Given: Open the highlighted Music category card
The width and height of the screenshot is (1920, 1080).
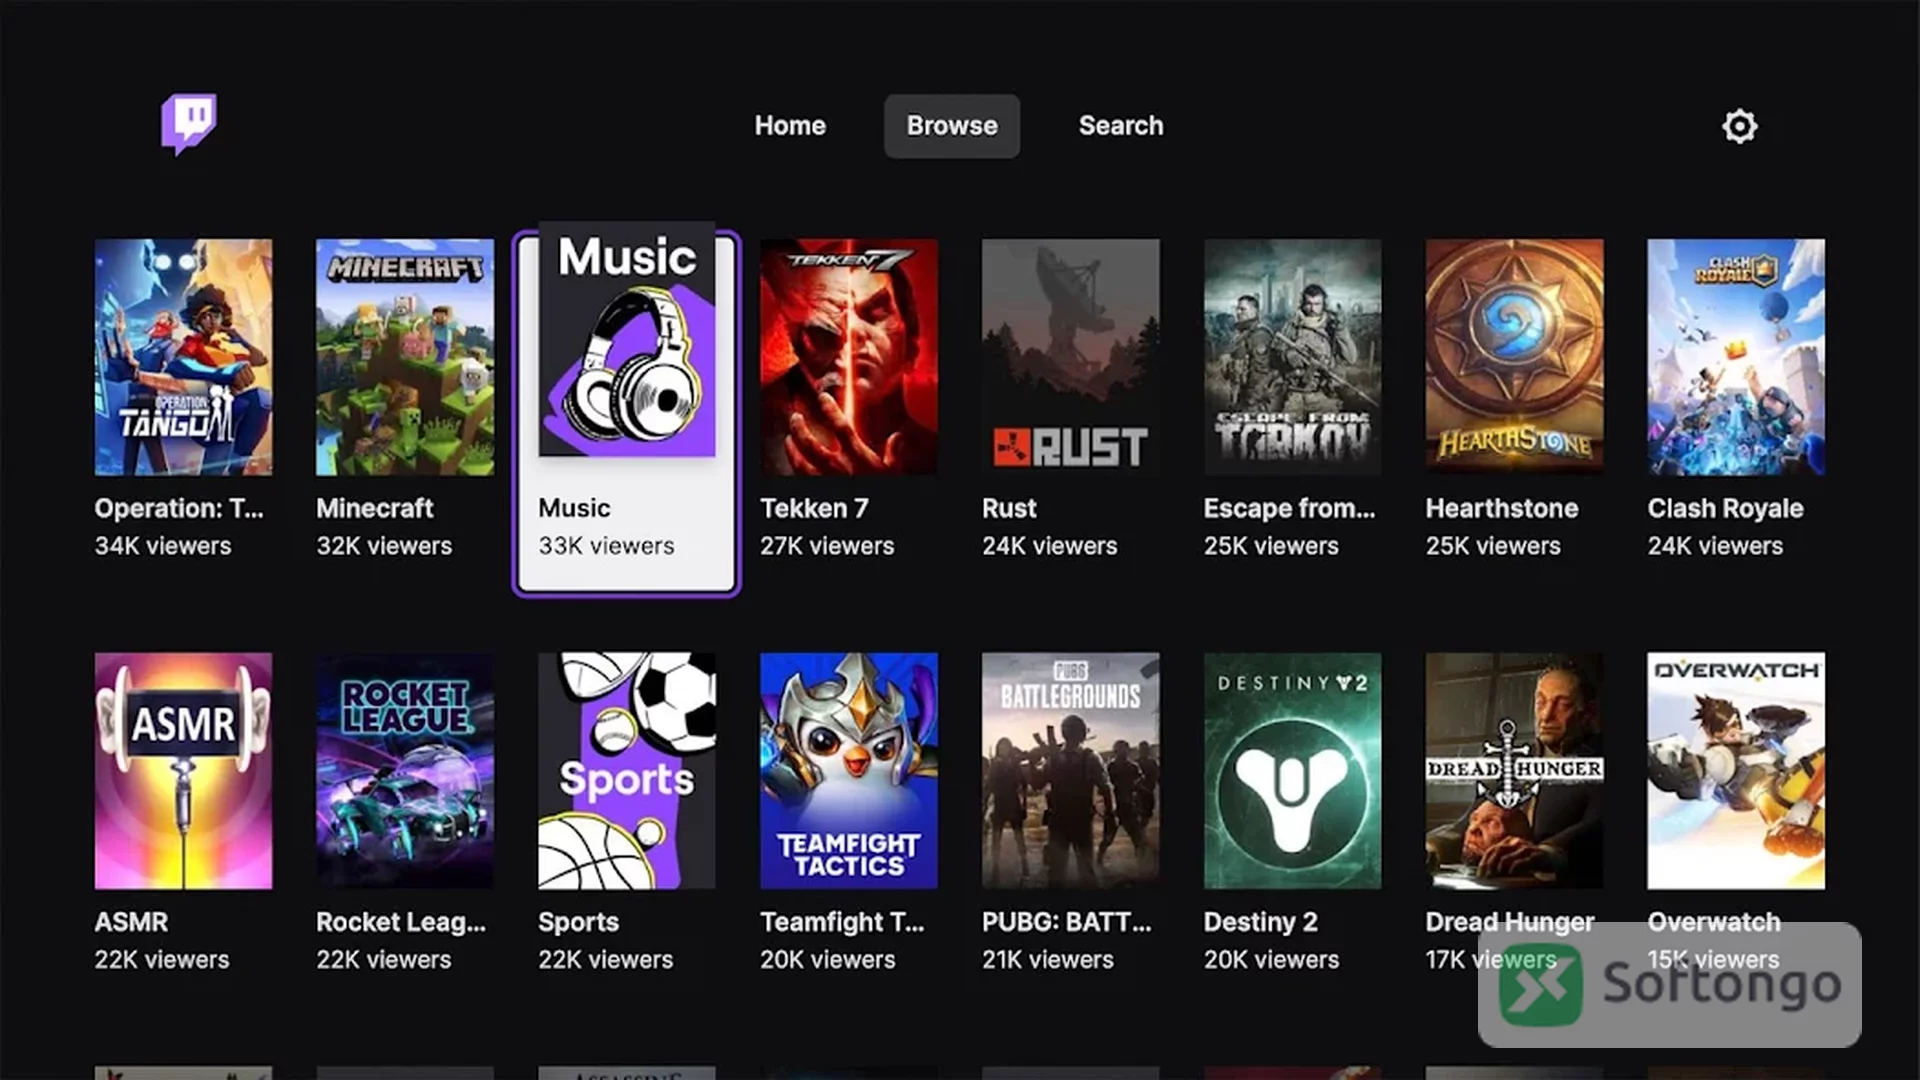Looking at the screenshot, I should click(627, 413).
